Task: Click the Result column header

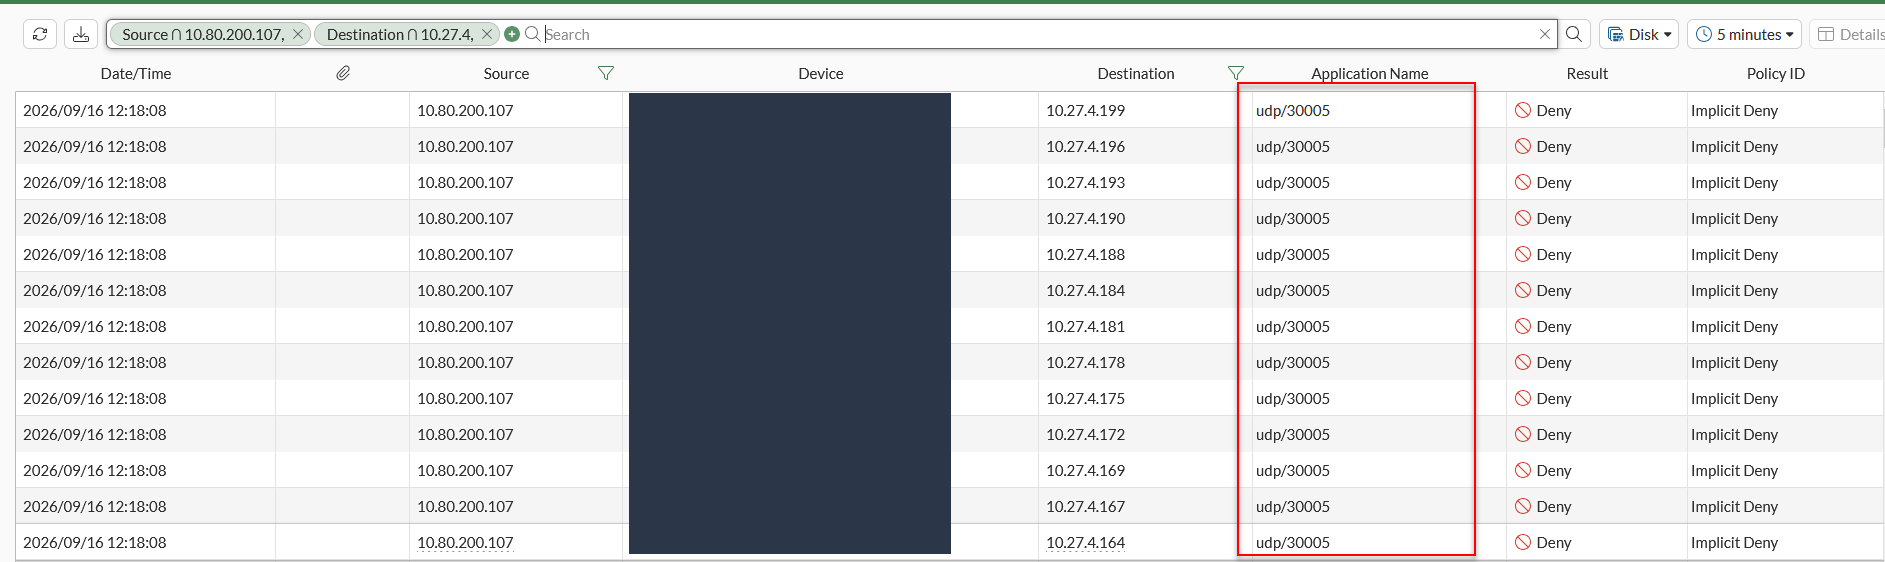Action: coord(1587,73)
